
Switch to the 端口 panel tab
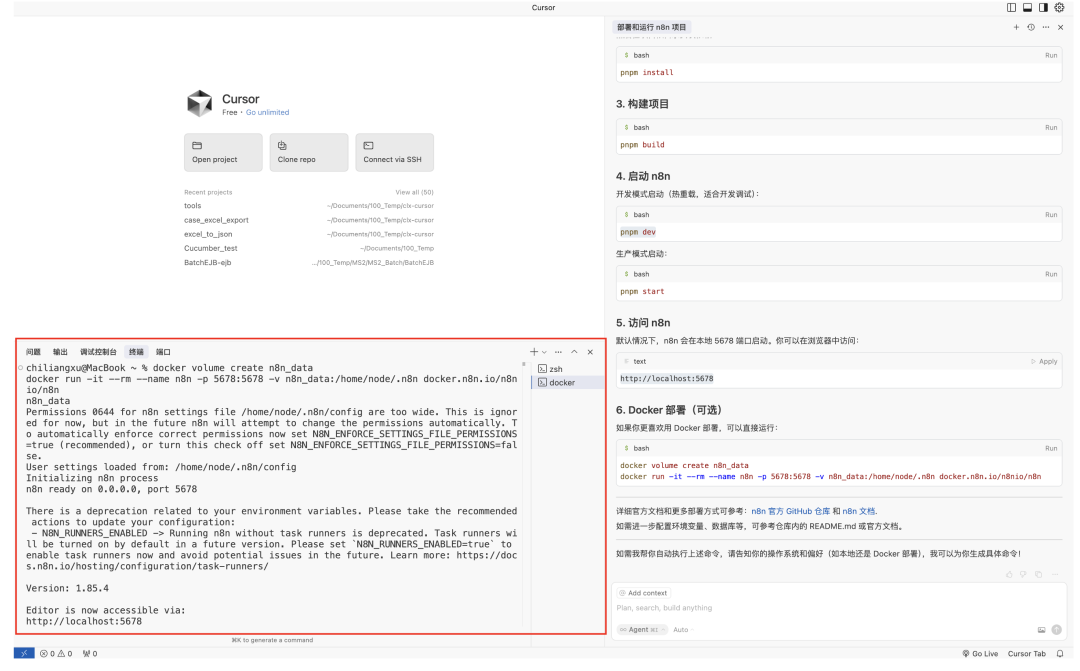(163, 352)
